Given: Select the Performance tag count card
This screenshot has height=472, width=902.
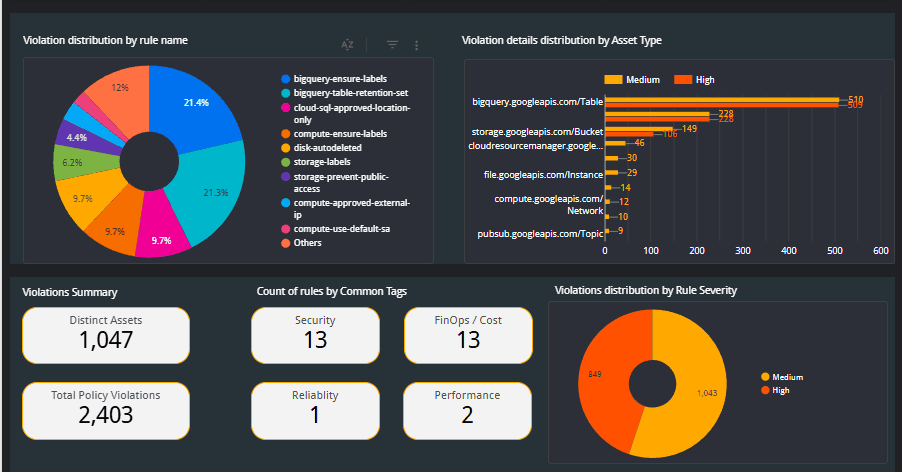Looking at the screenshot, I should click(468, 409).
